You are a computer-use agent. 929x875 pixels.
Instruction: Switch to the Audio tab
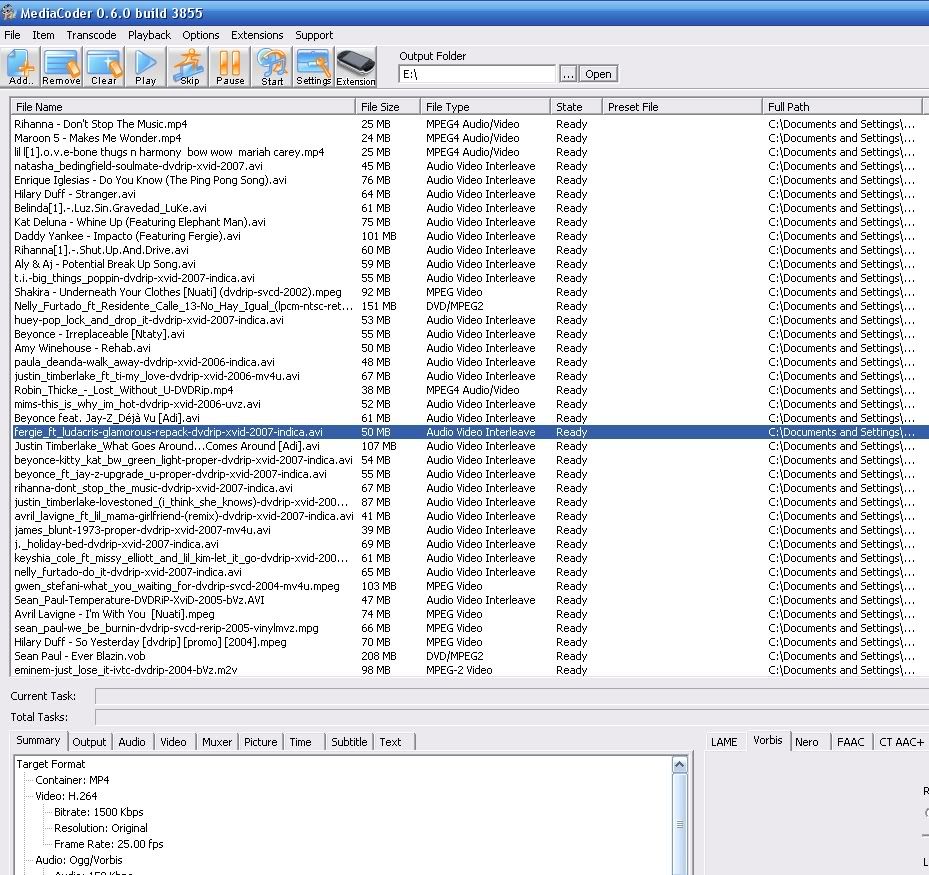[x=132, y=742]
